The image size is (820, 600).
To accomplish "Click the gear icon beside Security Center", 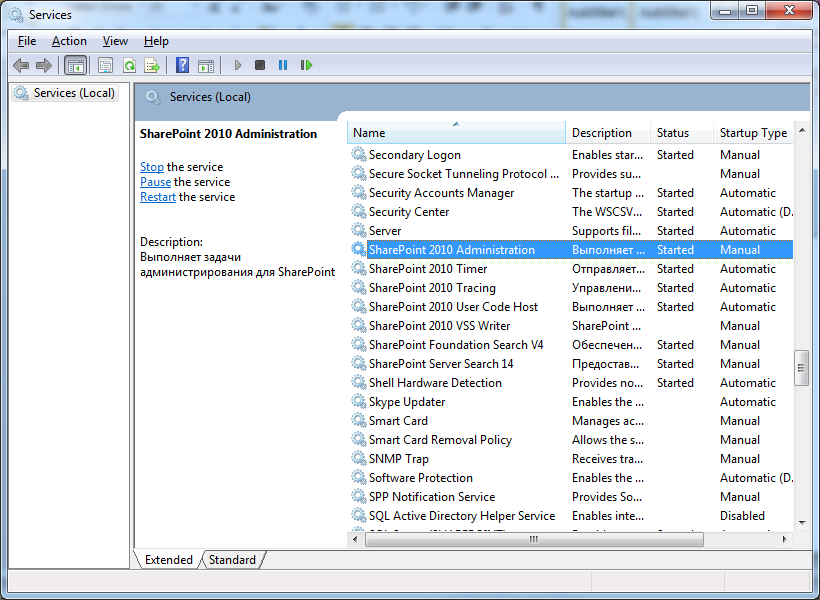I will [359, 211].
